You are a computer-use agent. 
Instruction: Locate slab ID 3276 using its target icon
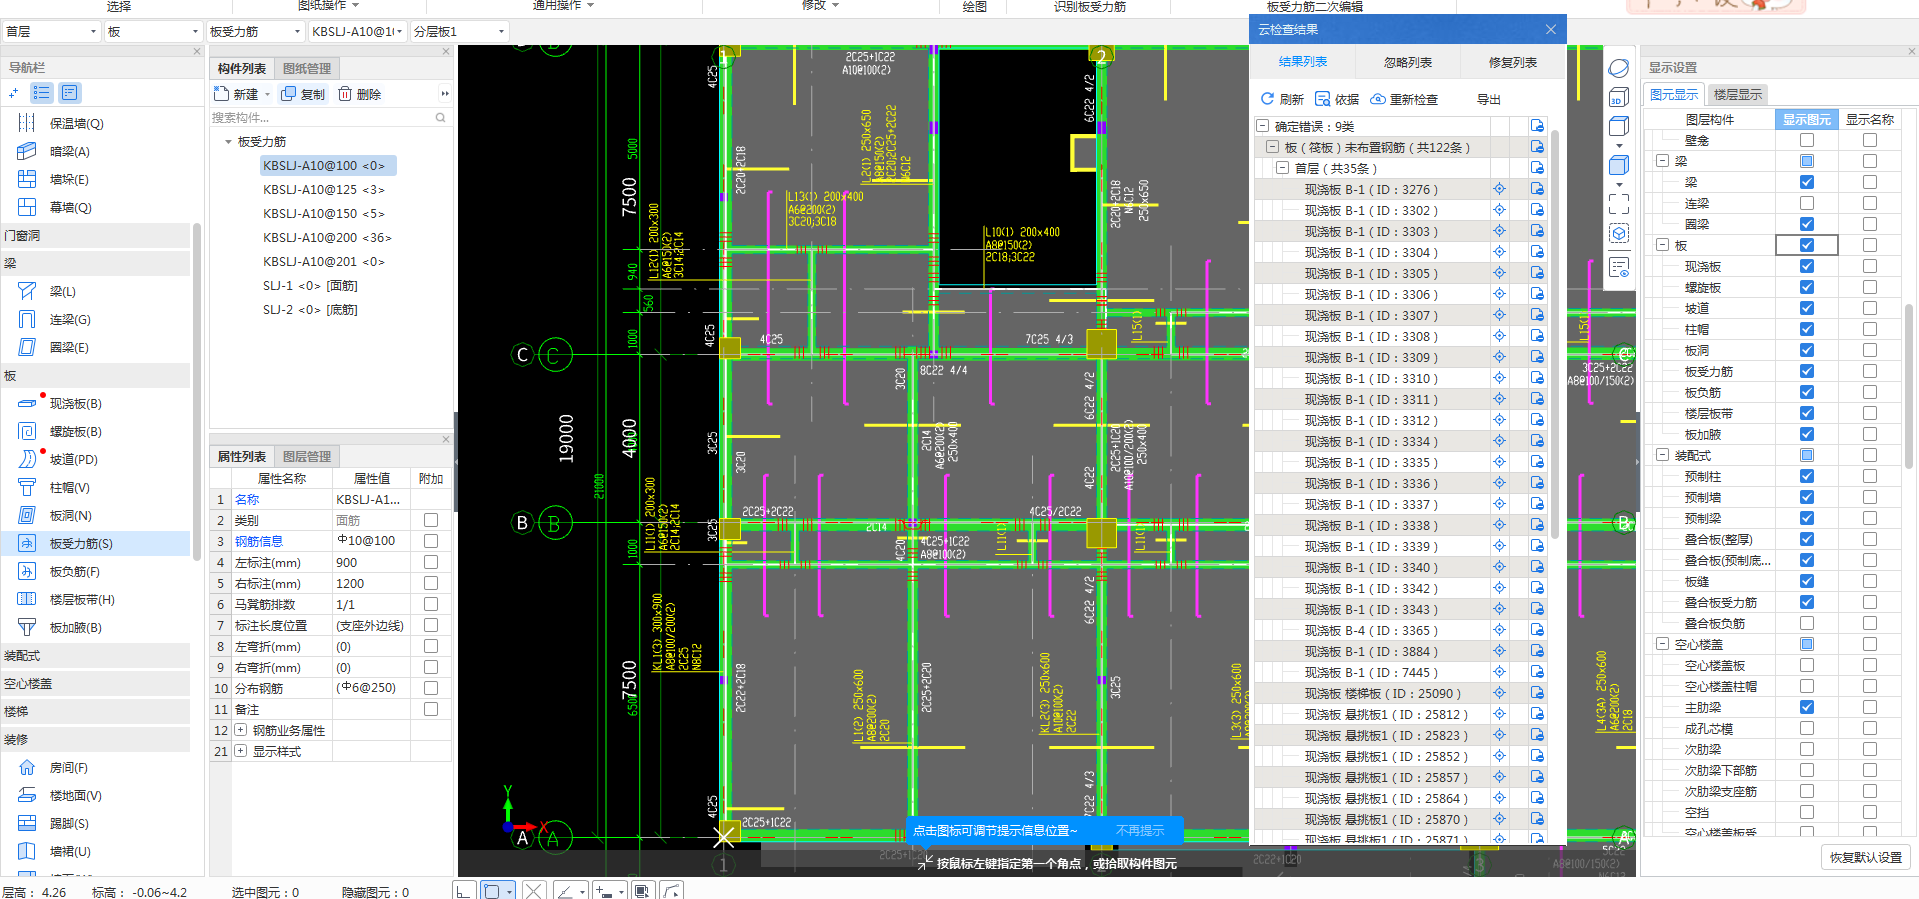click(x=1499, y=189)
